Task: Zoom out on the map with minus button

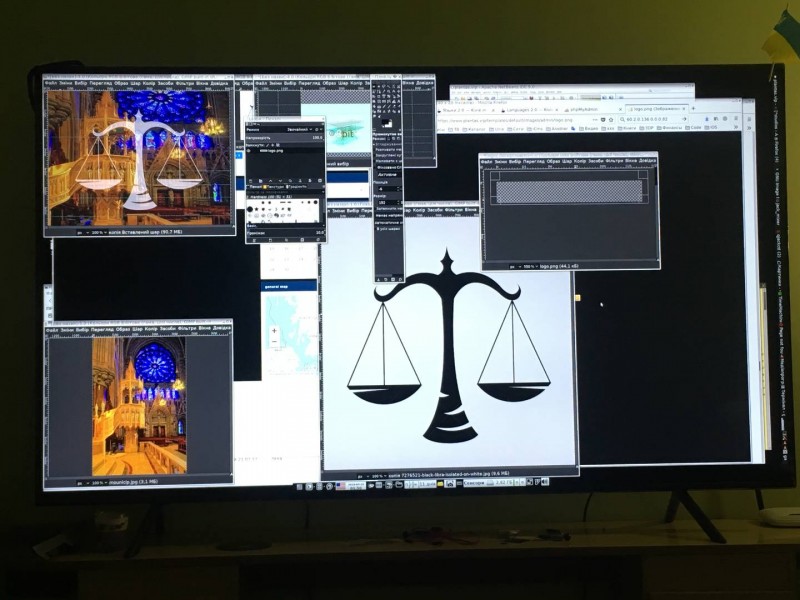Action: point(274,342)
